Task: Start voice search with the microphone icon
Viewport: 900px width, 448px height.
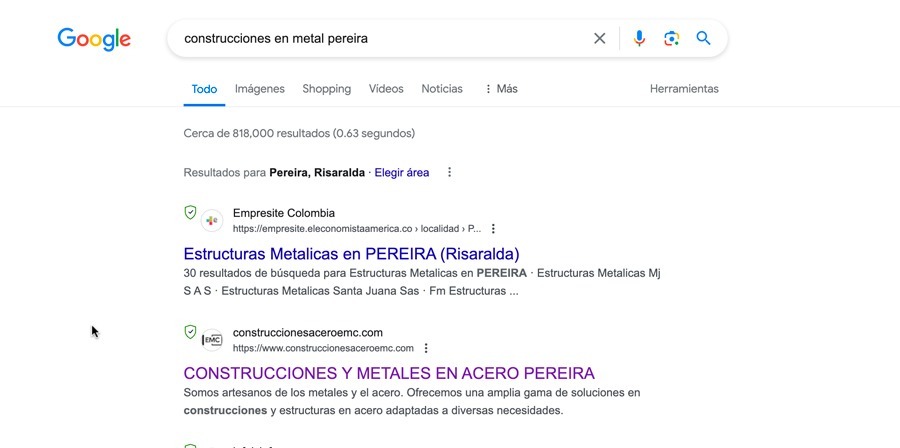Action: coord(639,38)
